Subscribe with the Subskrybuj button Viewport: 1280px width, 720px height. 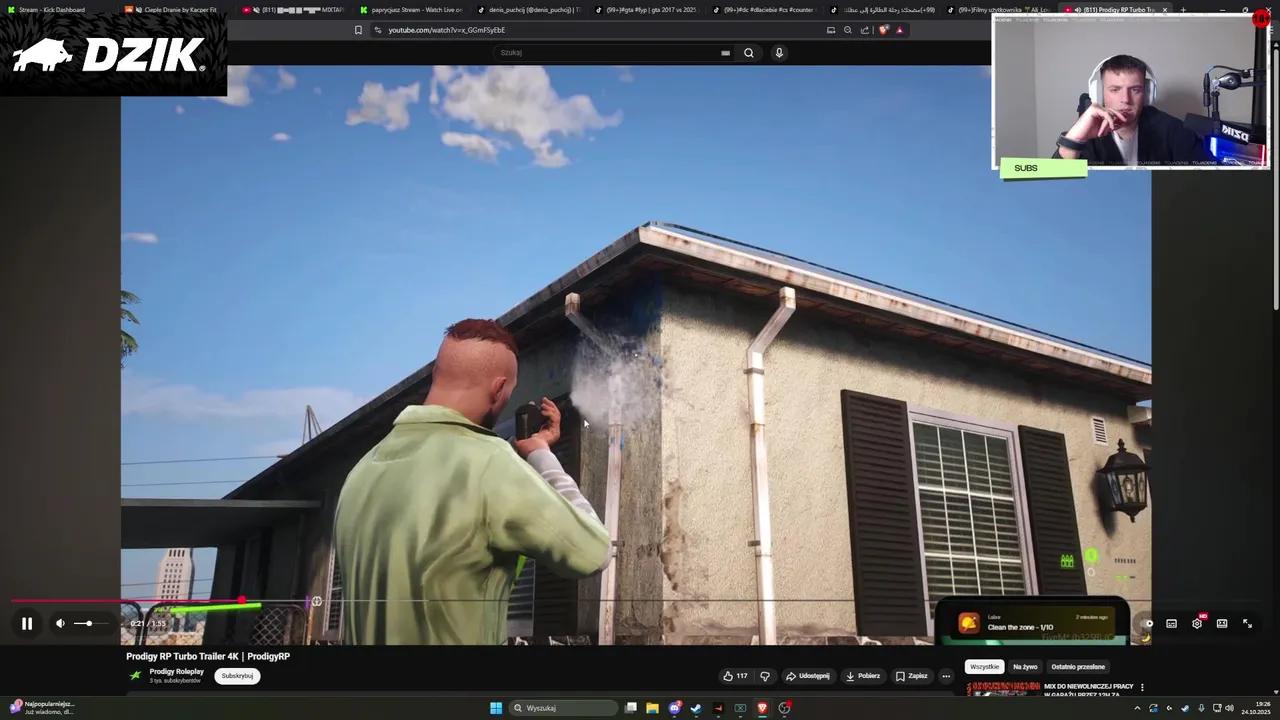[x=237, y=676]
